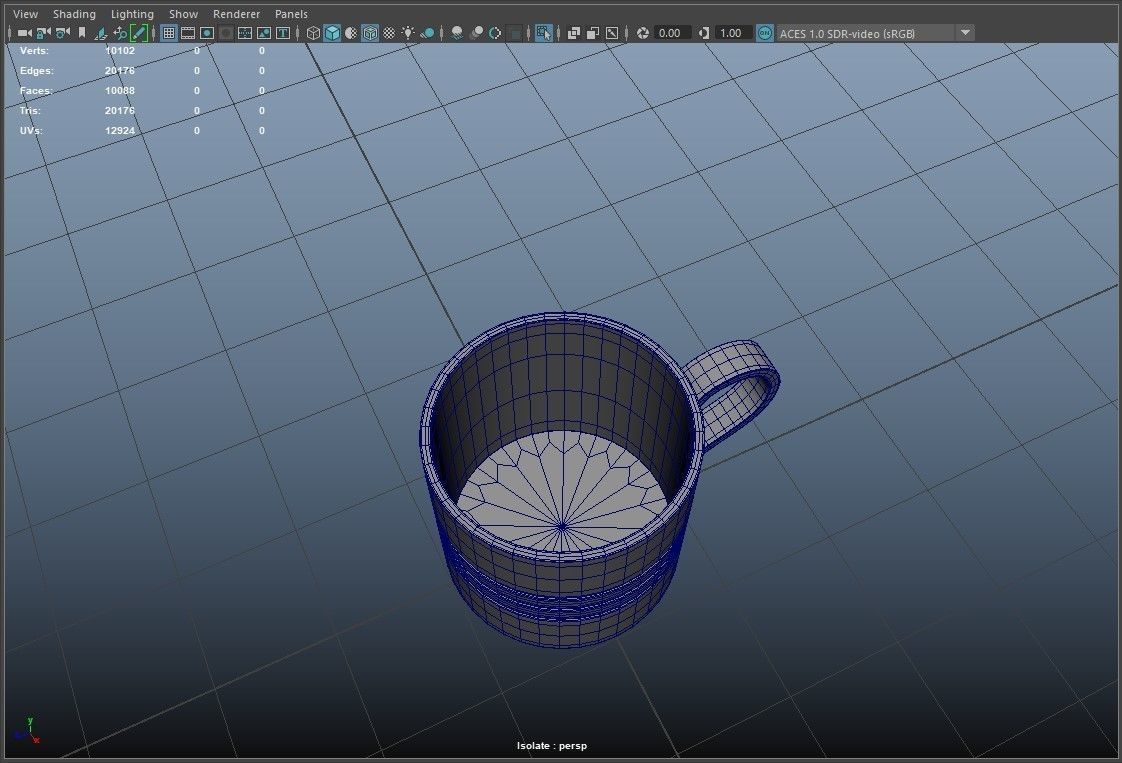Toggle X-Ray Active Components icon
This screenshot has width=1122, height=763.
pyautogui.click(x=592, y=33)
